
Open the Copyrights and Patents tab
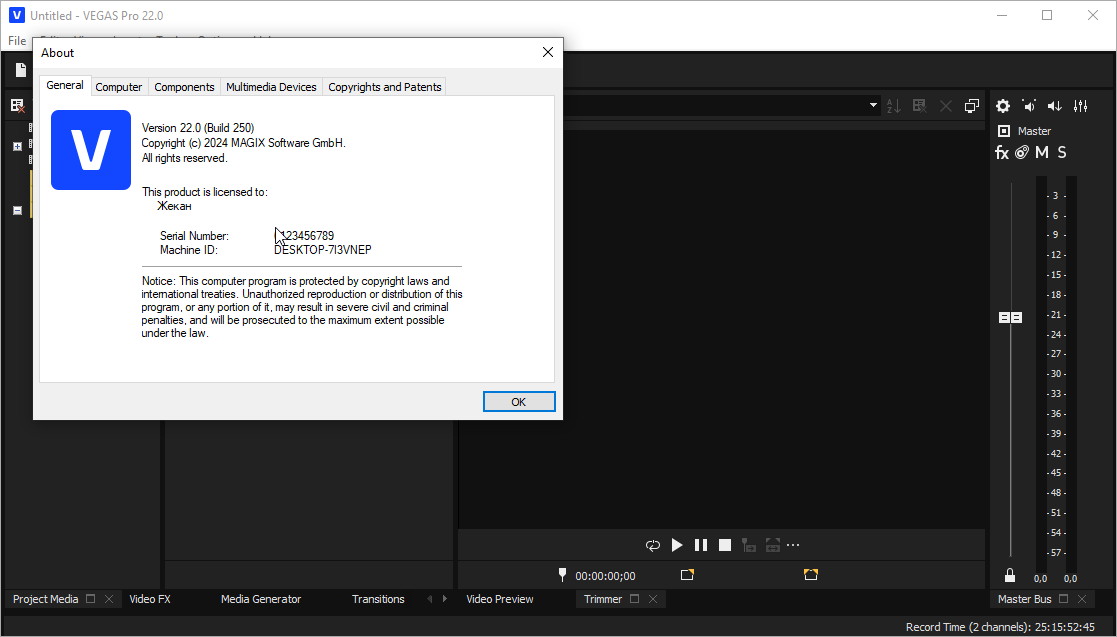pyautogui.click(x=385, y=87)
